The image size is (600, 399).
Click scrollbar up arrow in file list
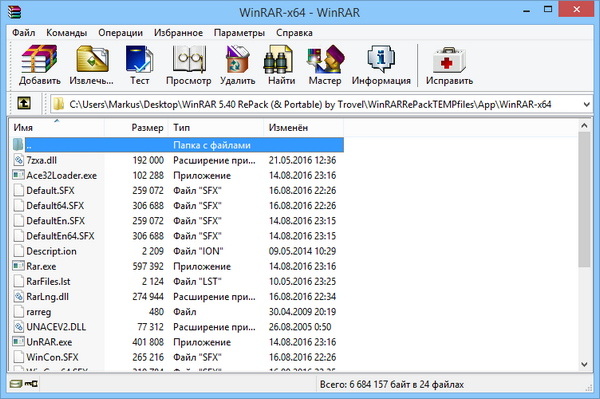(x=584, y=125)
